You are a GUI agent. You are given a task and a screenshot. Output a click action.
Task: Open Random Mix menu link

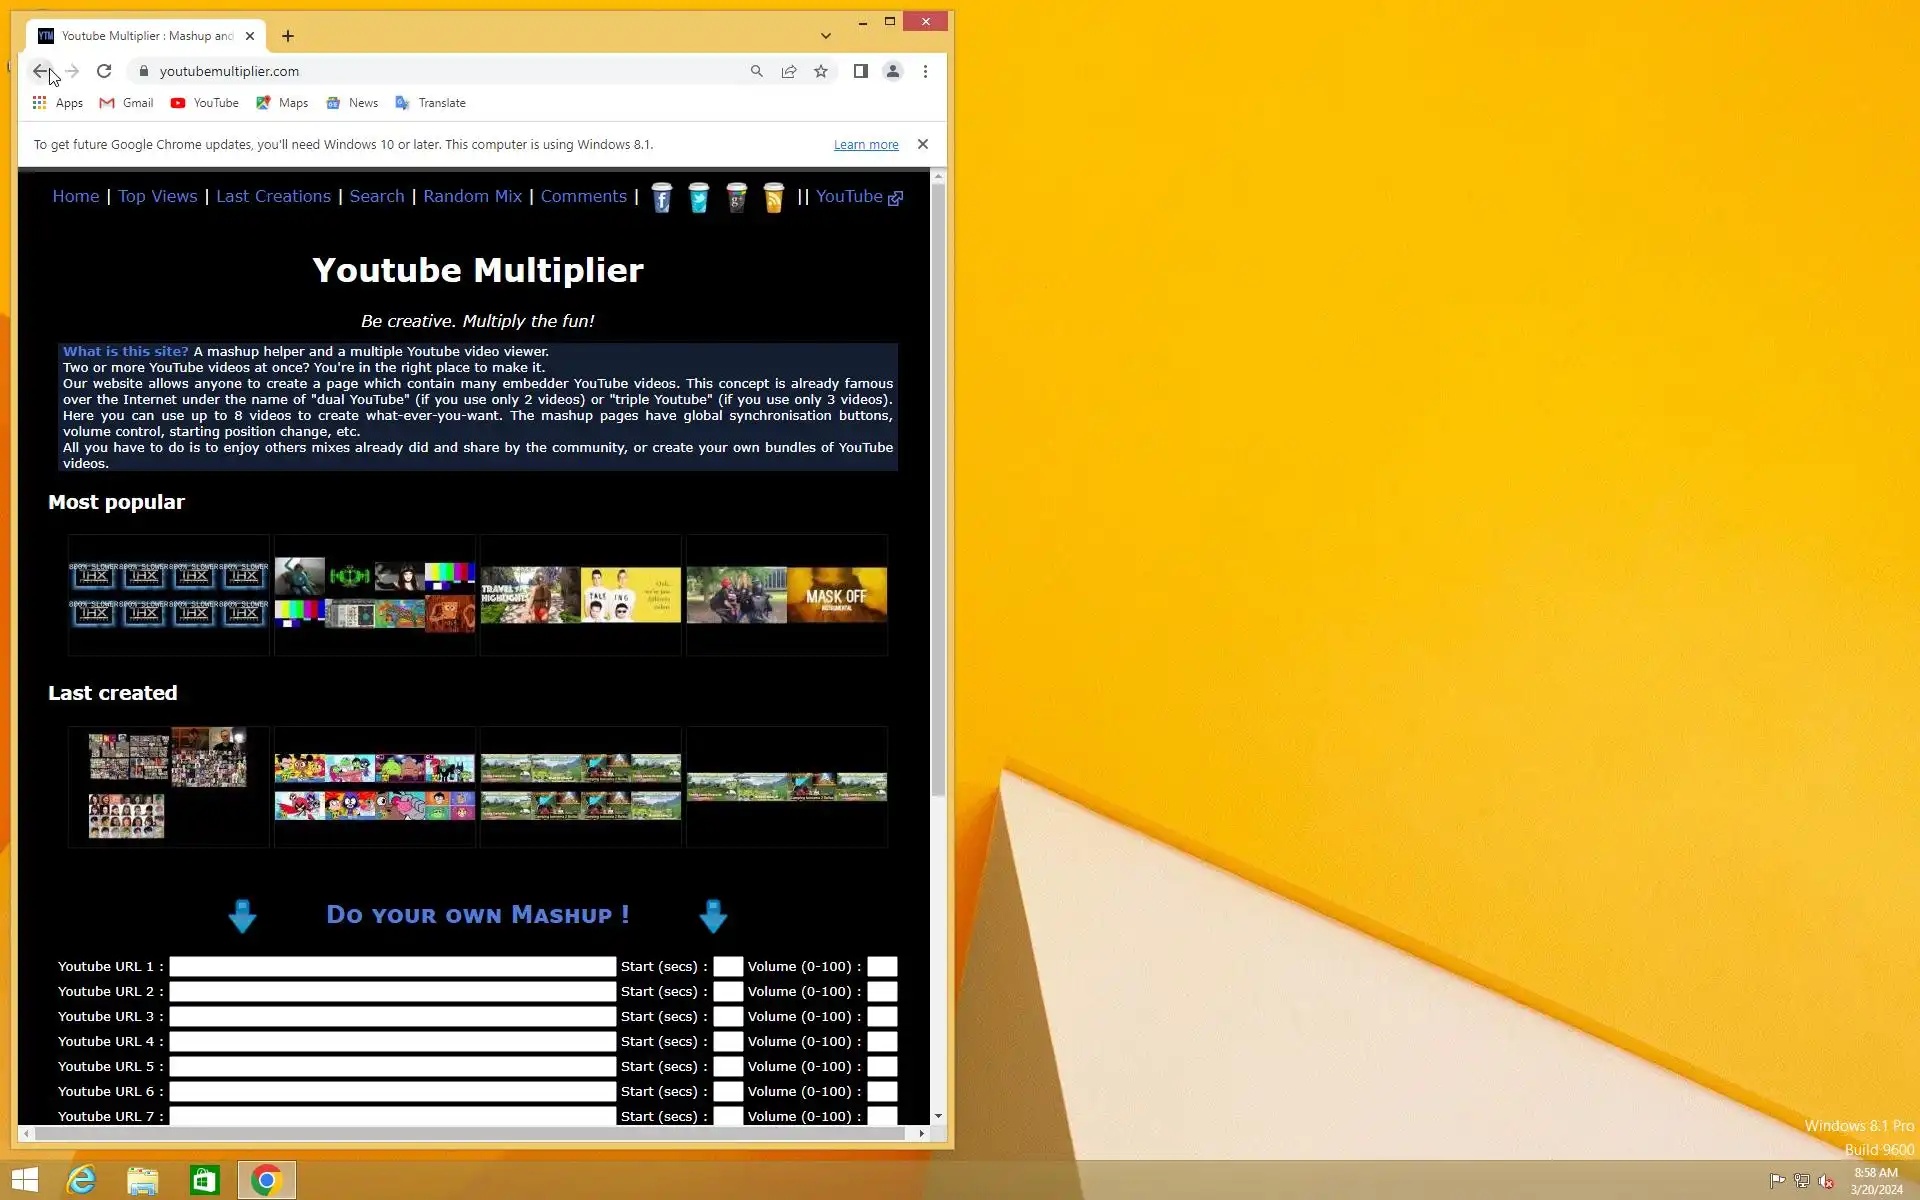pyautogui.click(x=472, y=196)
